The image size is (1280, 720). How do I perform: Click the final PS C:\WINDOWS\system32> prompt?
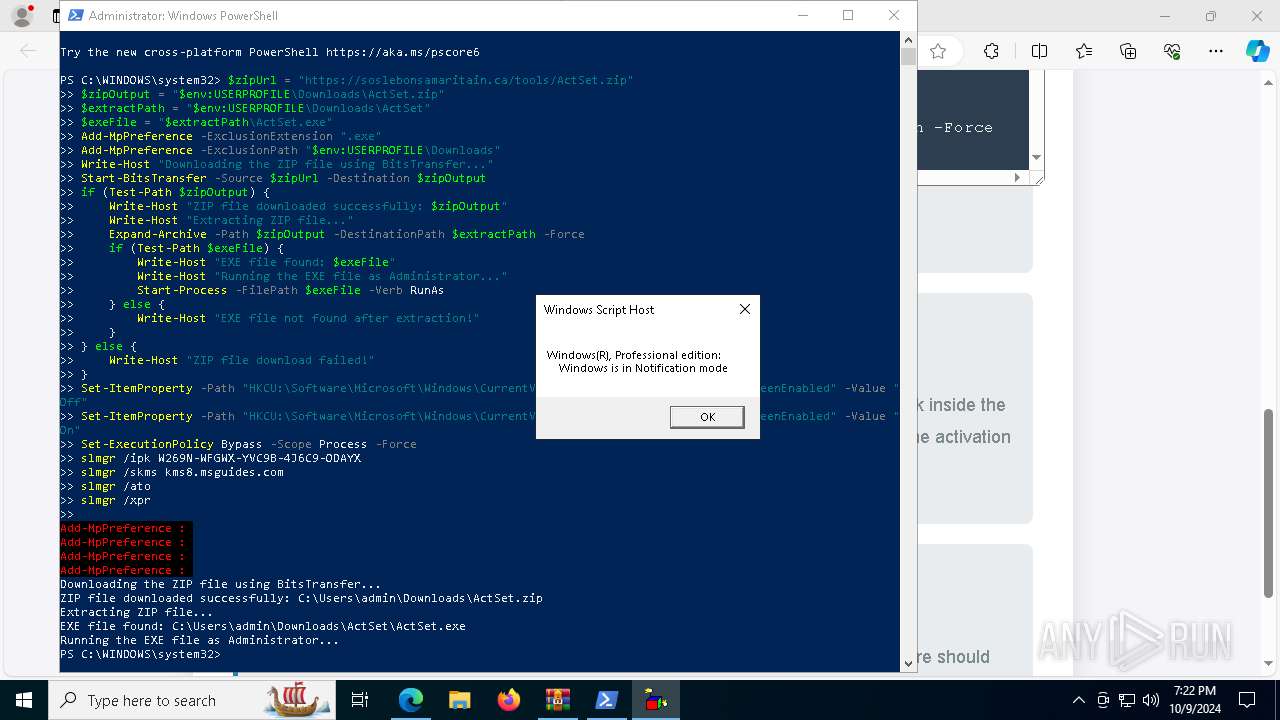tap(140, 654)
